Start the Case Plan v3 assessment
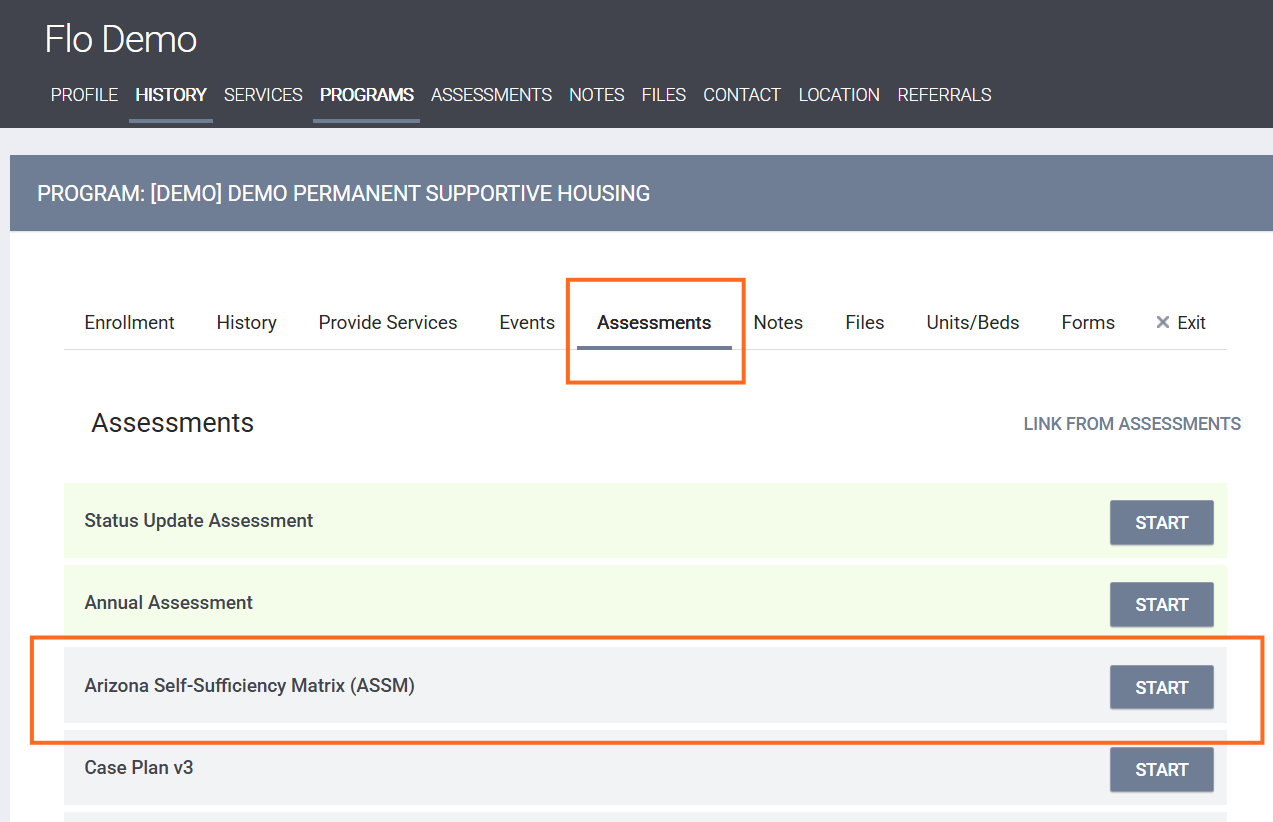The width and height of the screenshot is (1273, 822). click(1162, 770)
